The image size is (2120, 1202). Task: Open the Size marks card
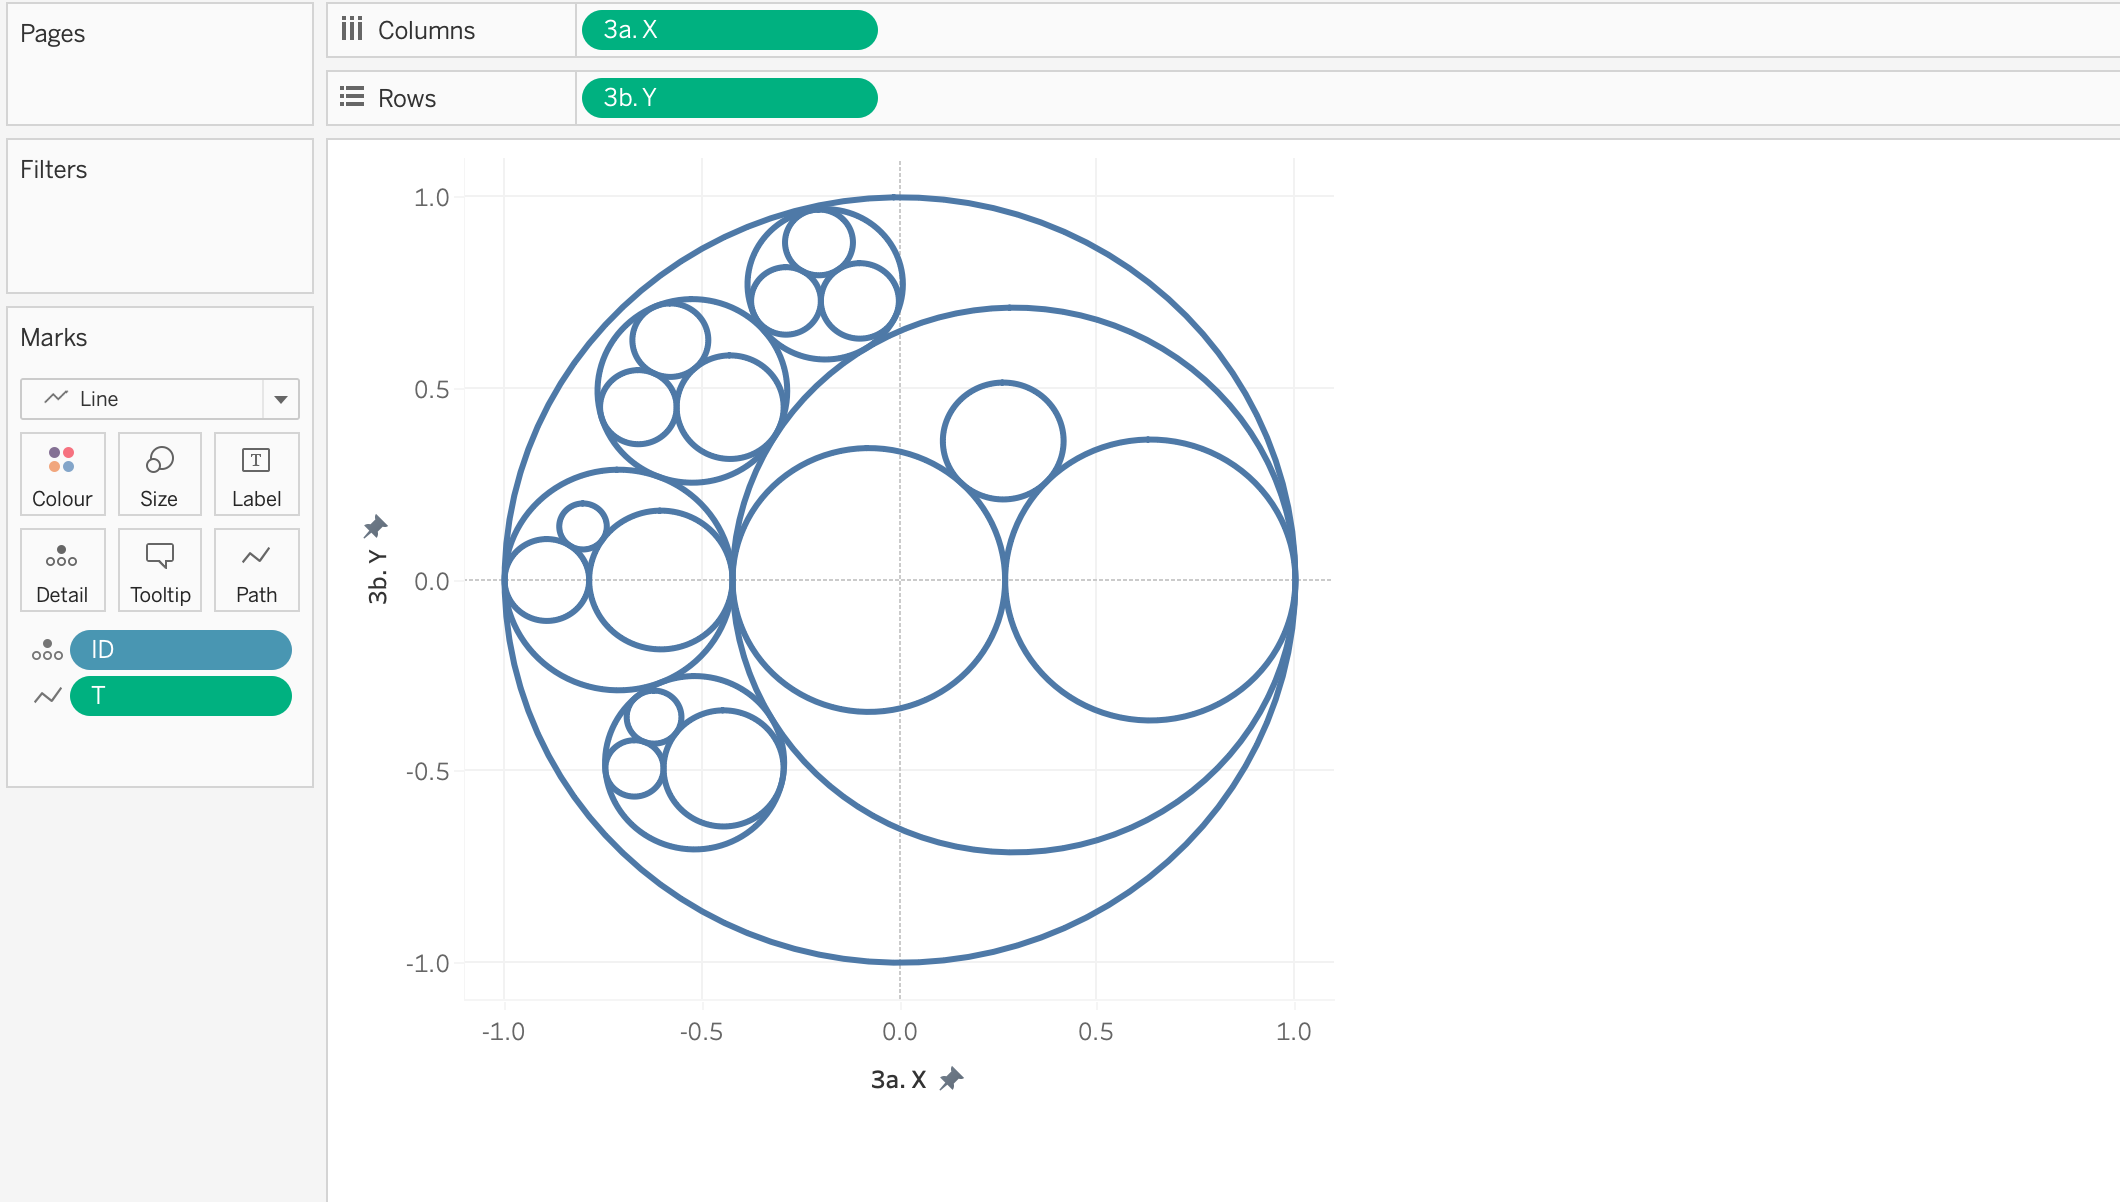click(x=159, y=474)
